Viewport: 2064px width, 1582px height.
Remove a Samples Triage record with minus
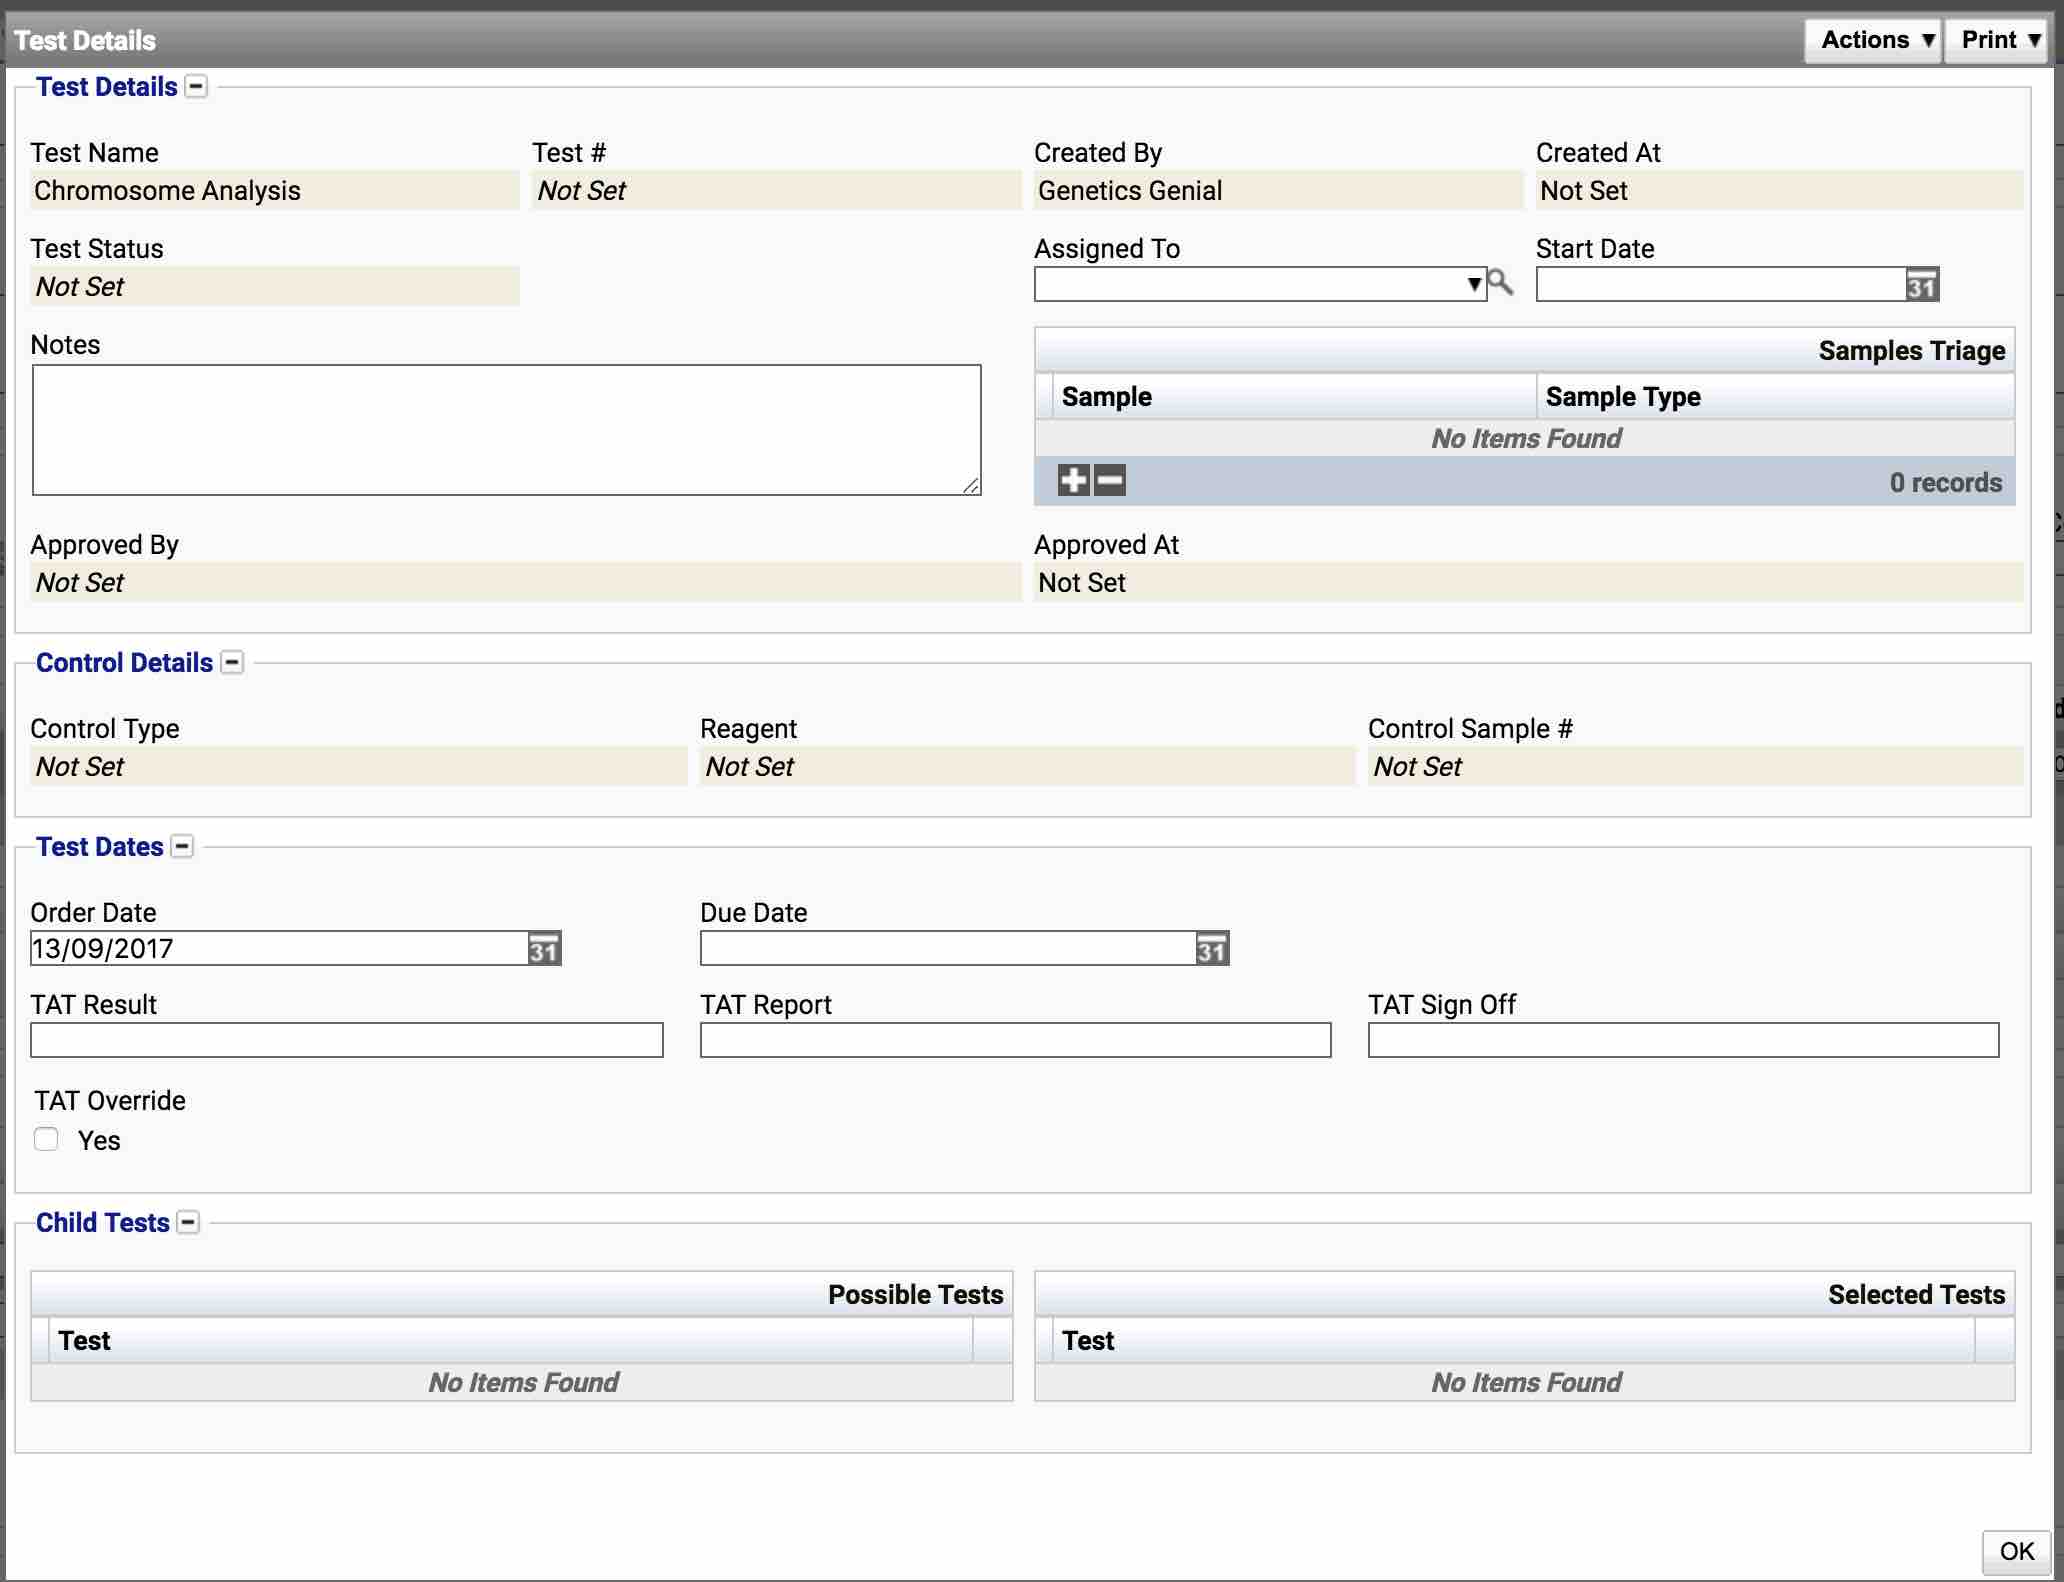[x=1110, y=481]
